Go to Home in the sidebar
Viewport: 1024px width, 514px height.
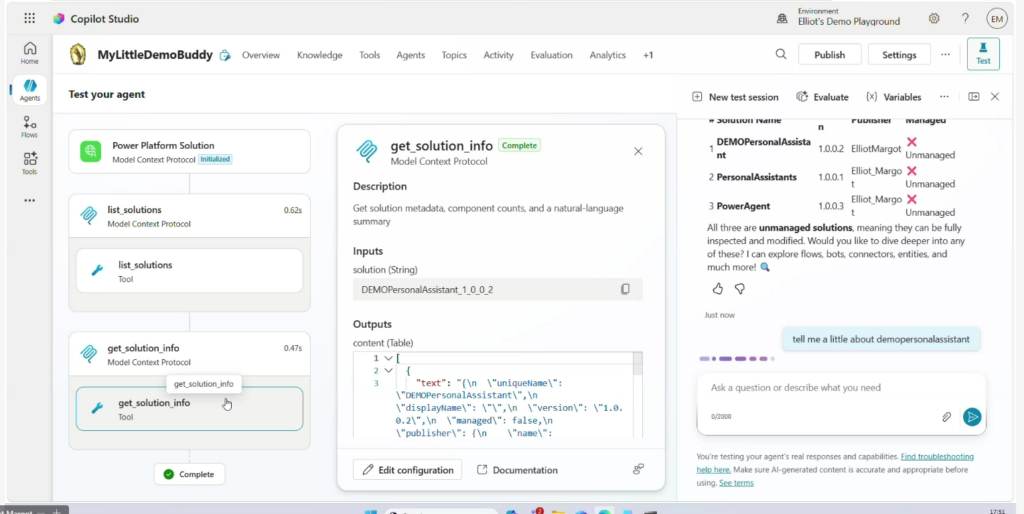click(30, 52)
